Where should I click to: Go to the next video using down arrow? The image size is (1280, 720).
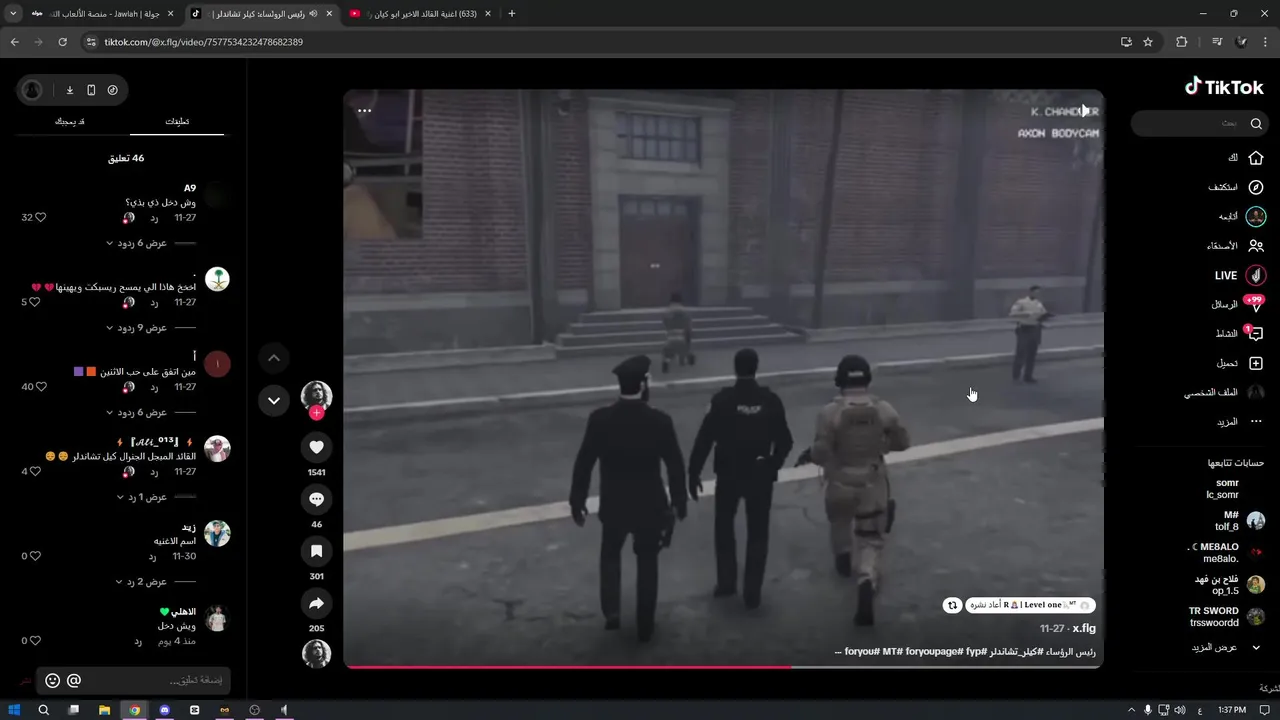[x=274, y=401]
